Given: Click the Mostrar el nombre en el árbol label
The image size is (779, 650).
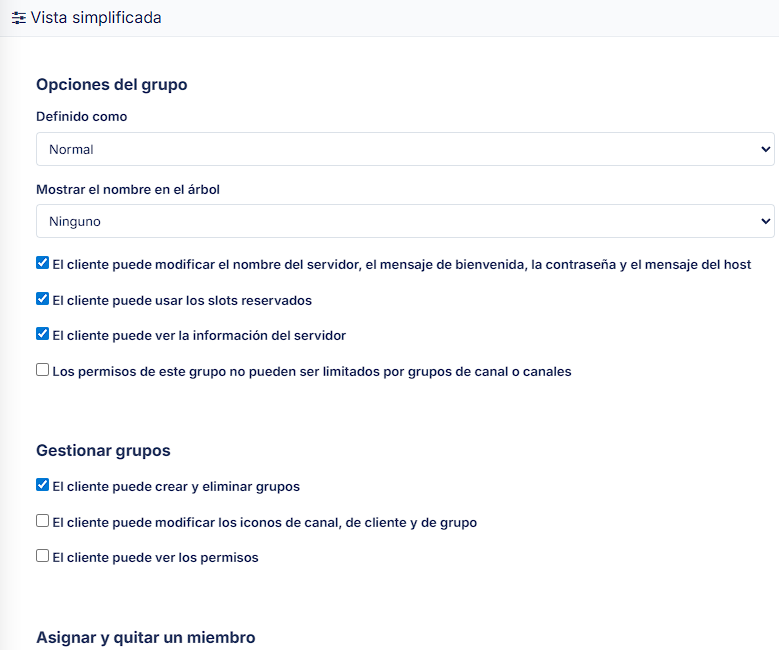Looking at the screenshot, I should pyautogui.click(x=128, y=189).
